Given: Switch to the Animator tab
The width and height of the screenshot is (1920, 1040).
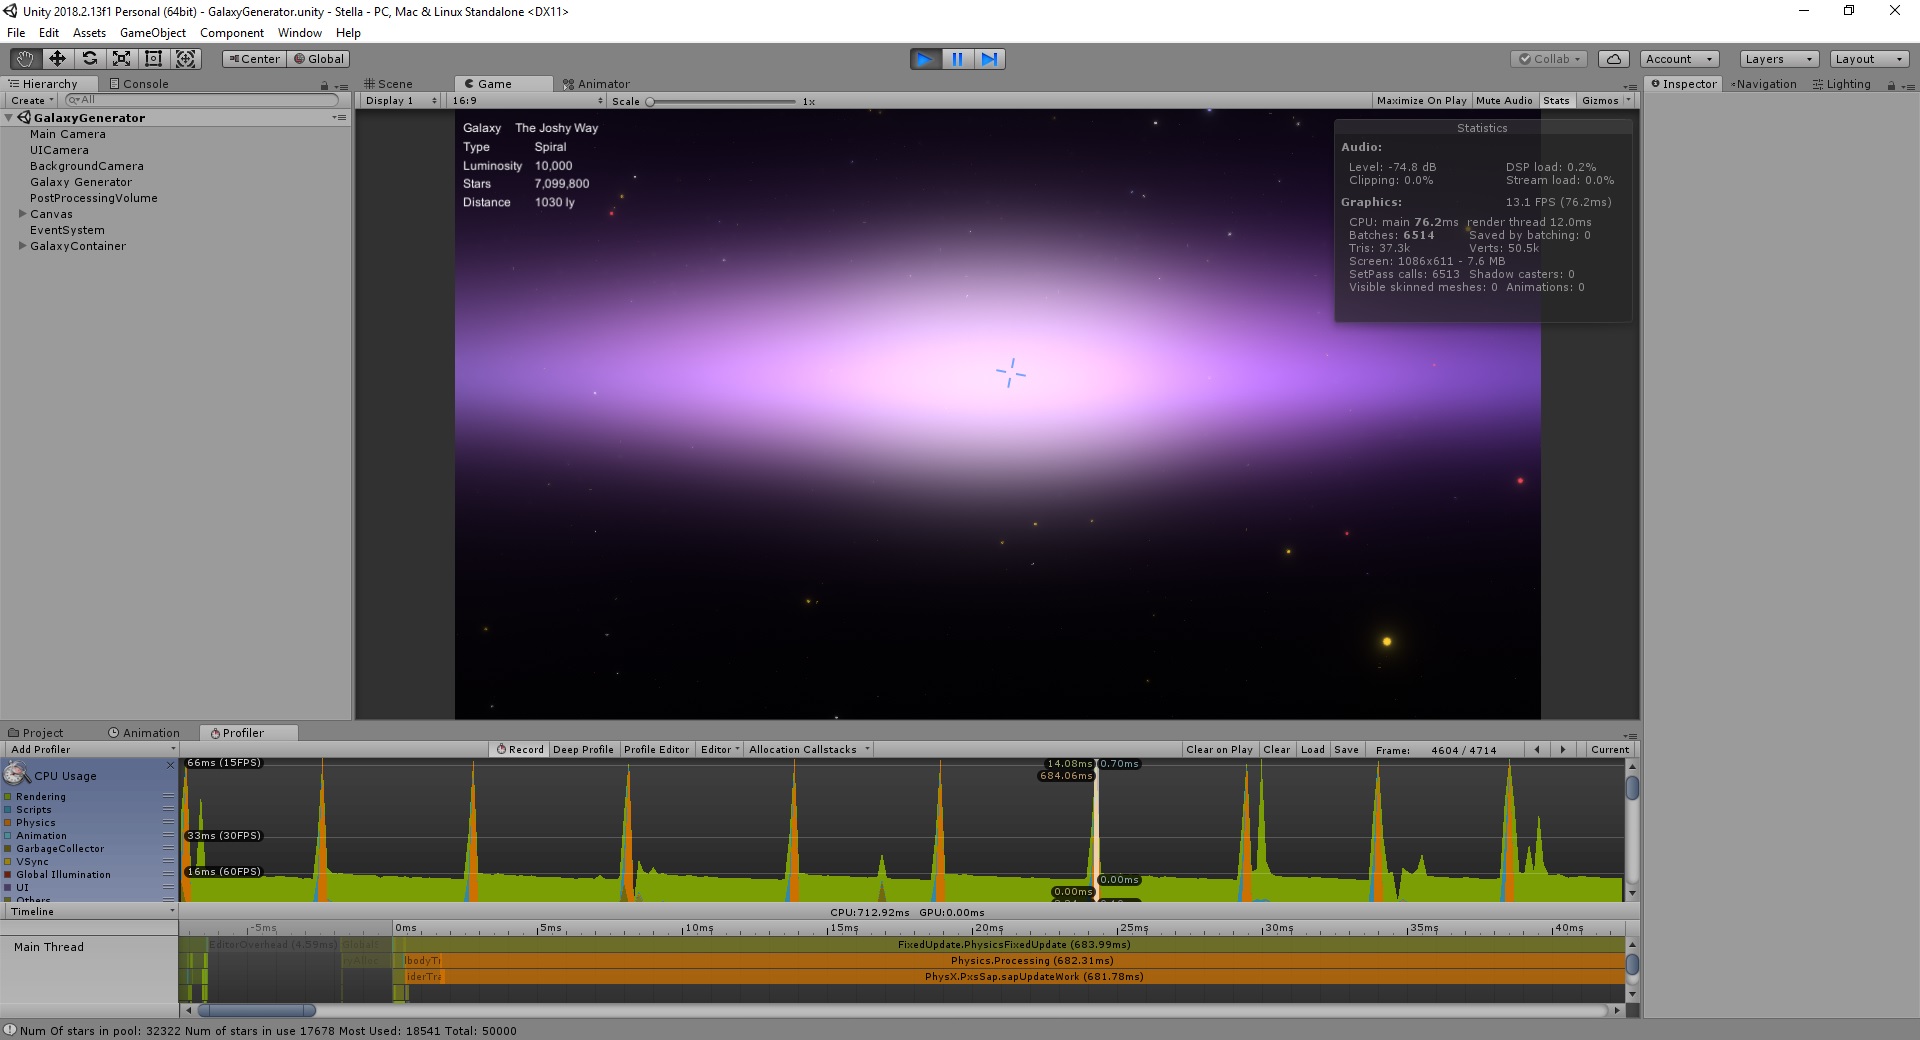Looking at the screenshot, I should click(596, 84).
